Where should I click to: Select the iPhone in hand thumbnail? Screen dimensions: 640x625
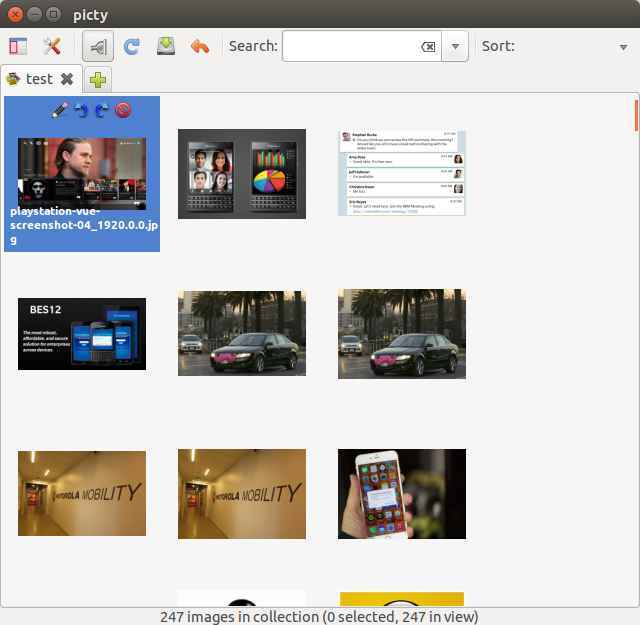(x=402, y=494)
